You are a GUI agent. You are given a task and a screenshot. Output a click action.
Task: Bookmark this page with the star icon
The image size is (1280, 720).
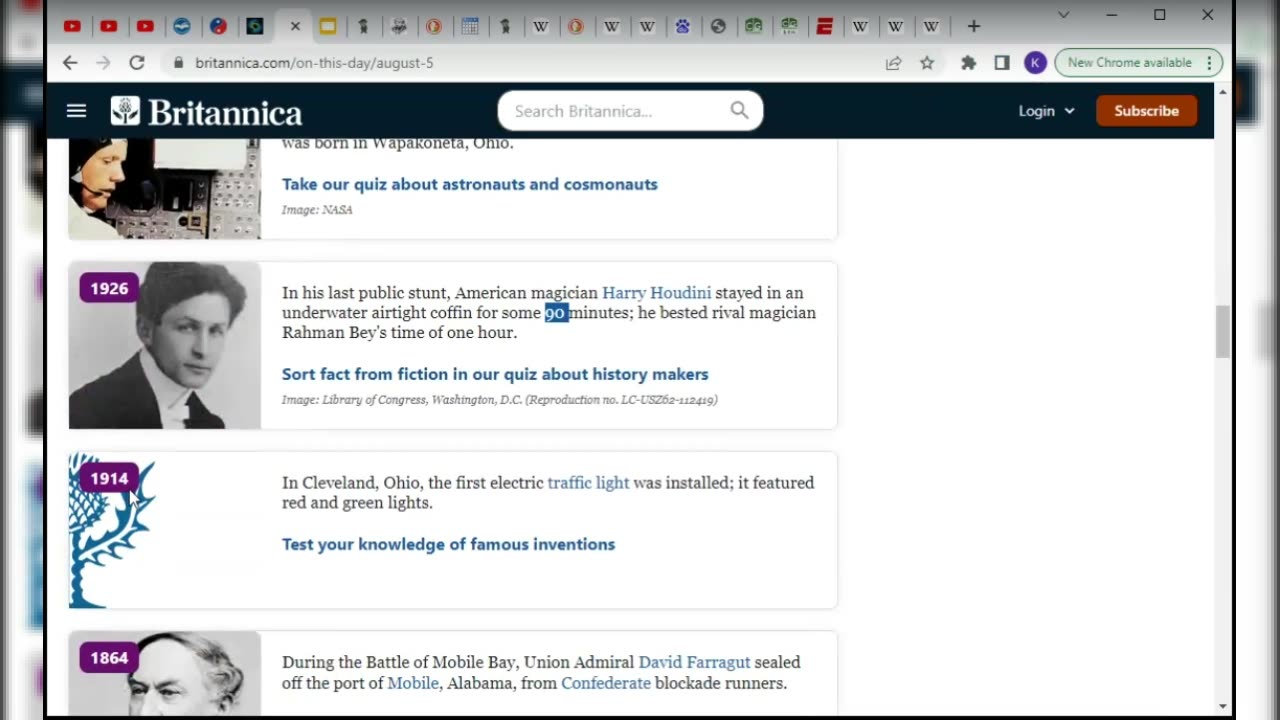point(927,63)
